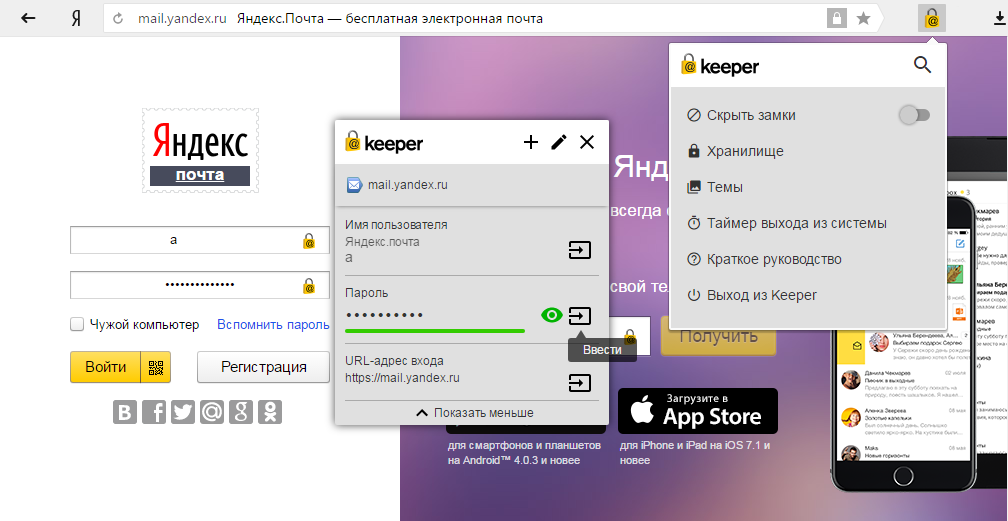Click mail.yandex.ru record title in Keeper
The height and width of the screenshot is (521, 1008).
tap(408, 185)
